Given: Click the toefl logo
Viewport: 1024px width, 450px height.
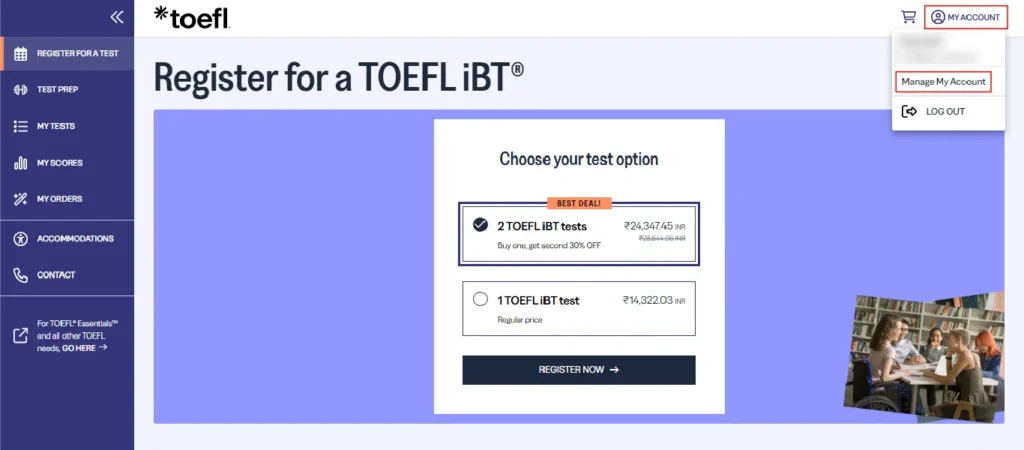Looking at the screenshot, I should [192, 16].
